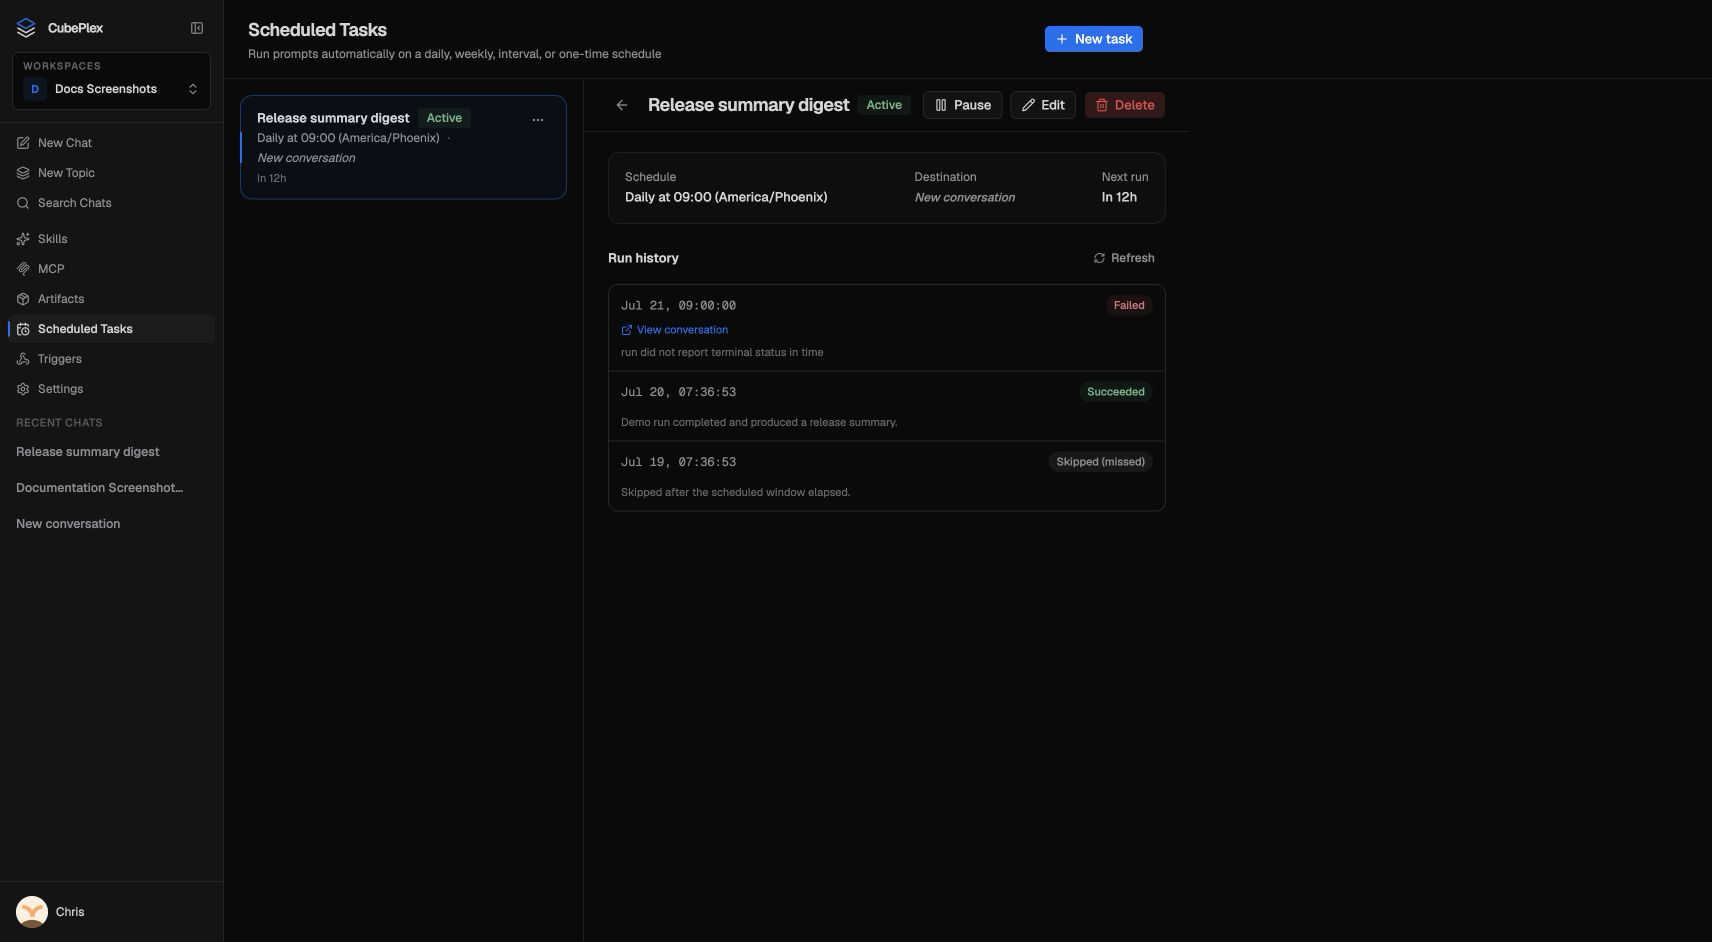Click 'Demo run completed' run message
This screenshot has height=942, width=1712.
[x=759, y=422]
